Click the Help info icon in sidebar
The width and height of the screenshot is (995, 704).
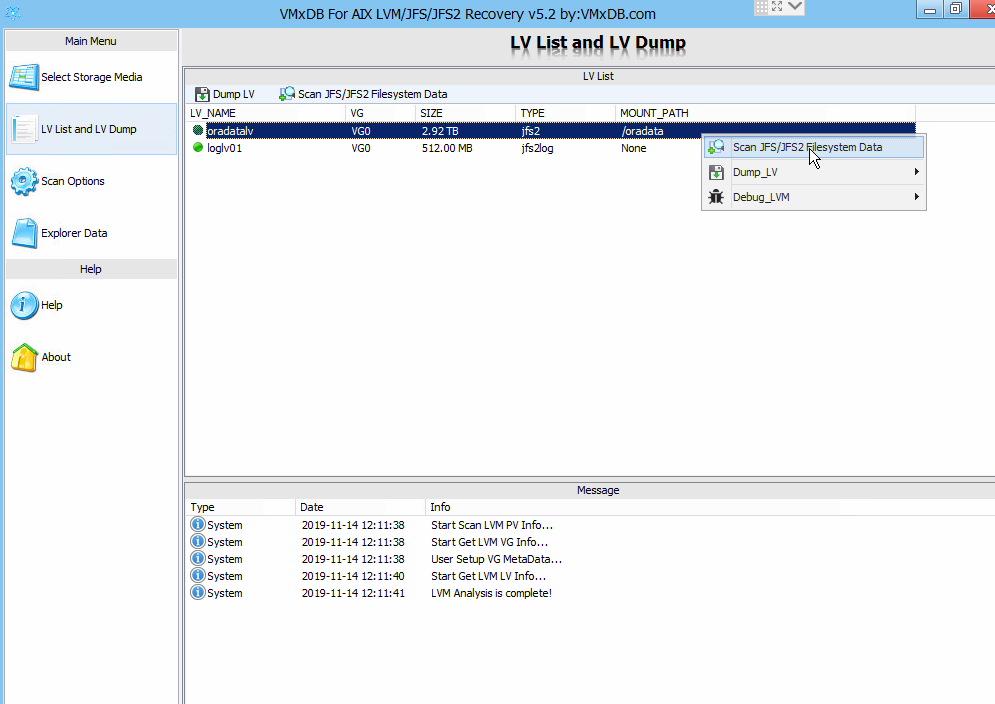tap(24, 305)
